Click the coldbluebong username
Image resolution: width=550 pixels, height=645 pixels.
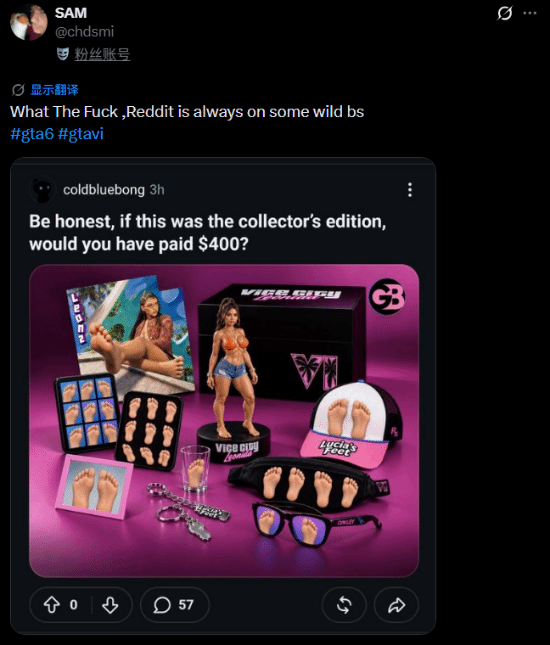(x=104, y=190)
